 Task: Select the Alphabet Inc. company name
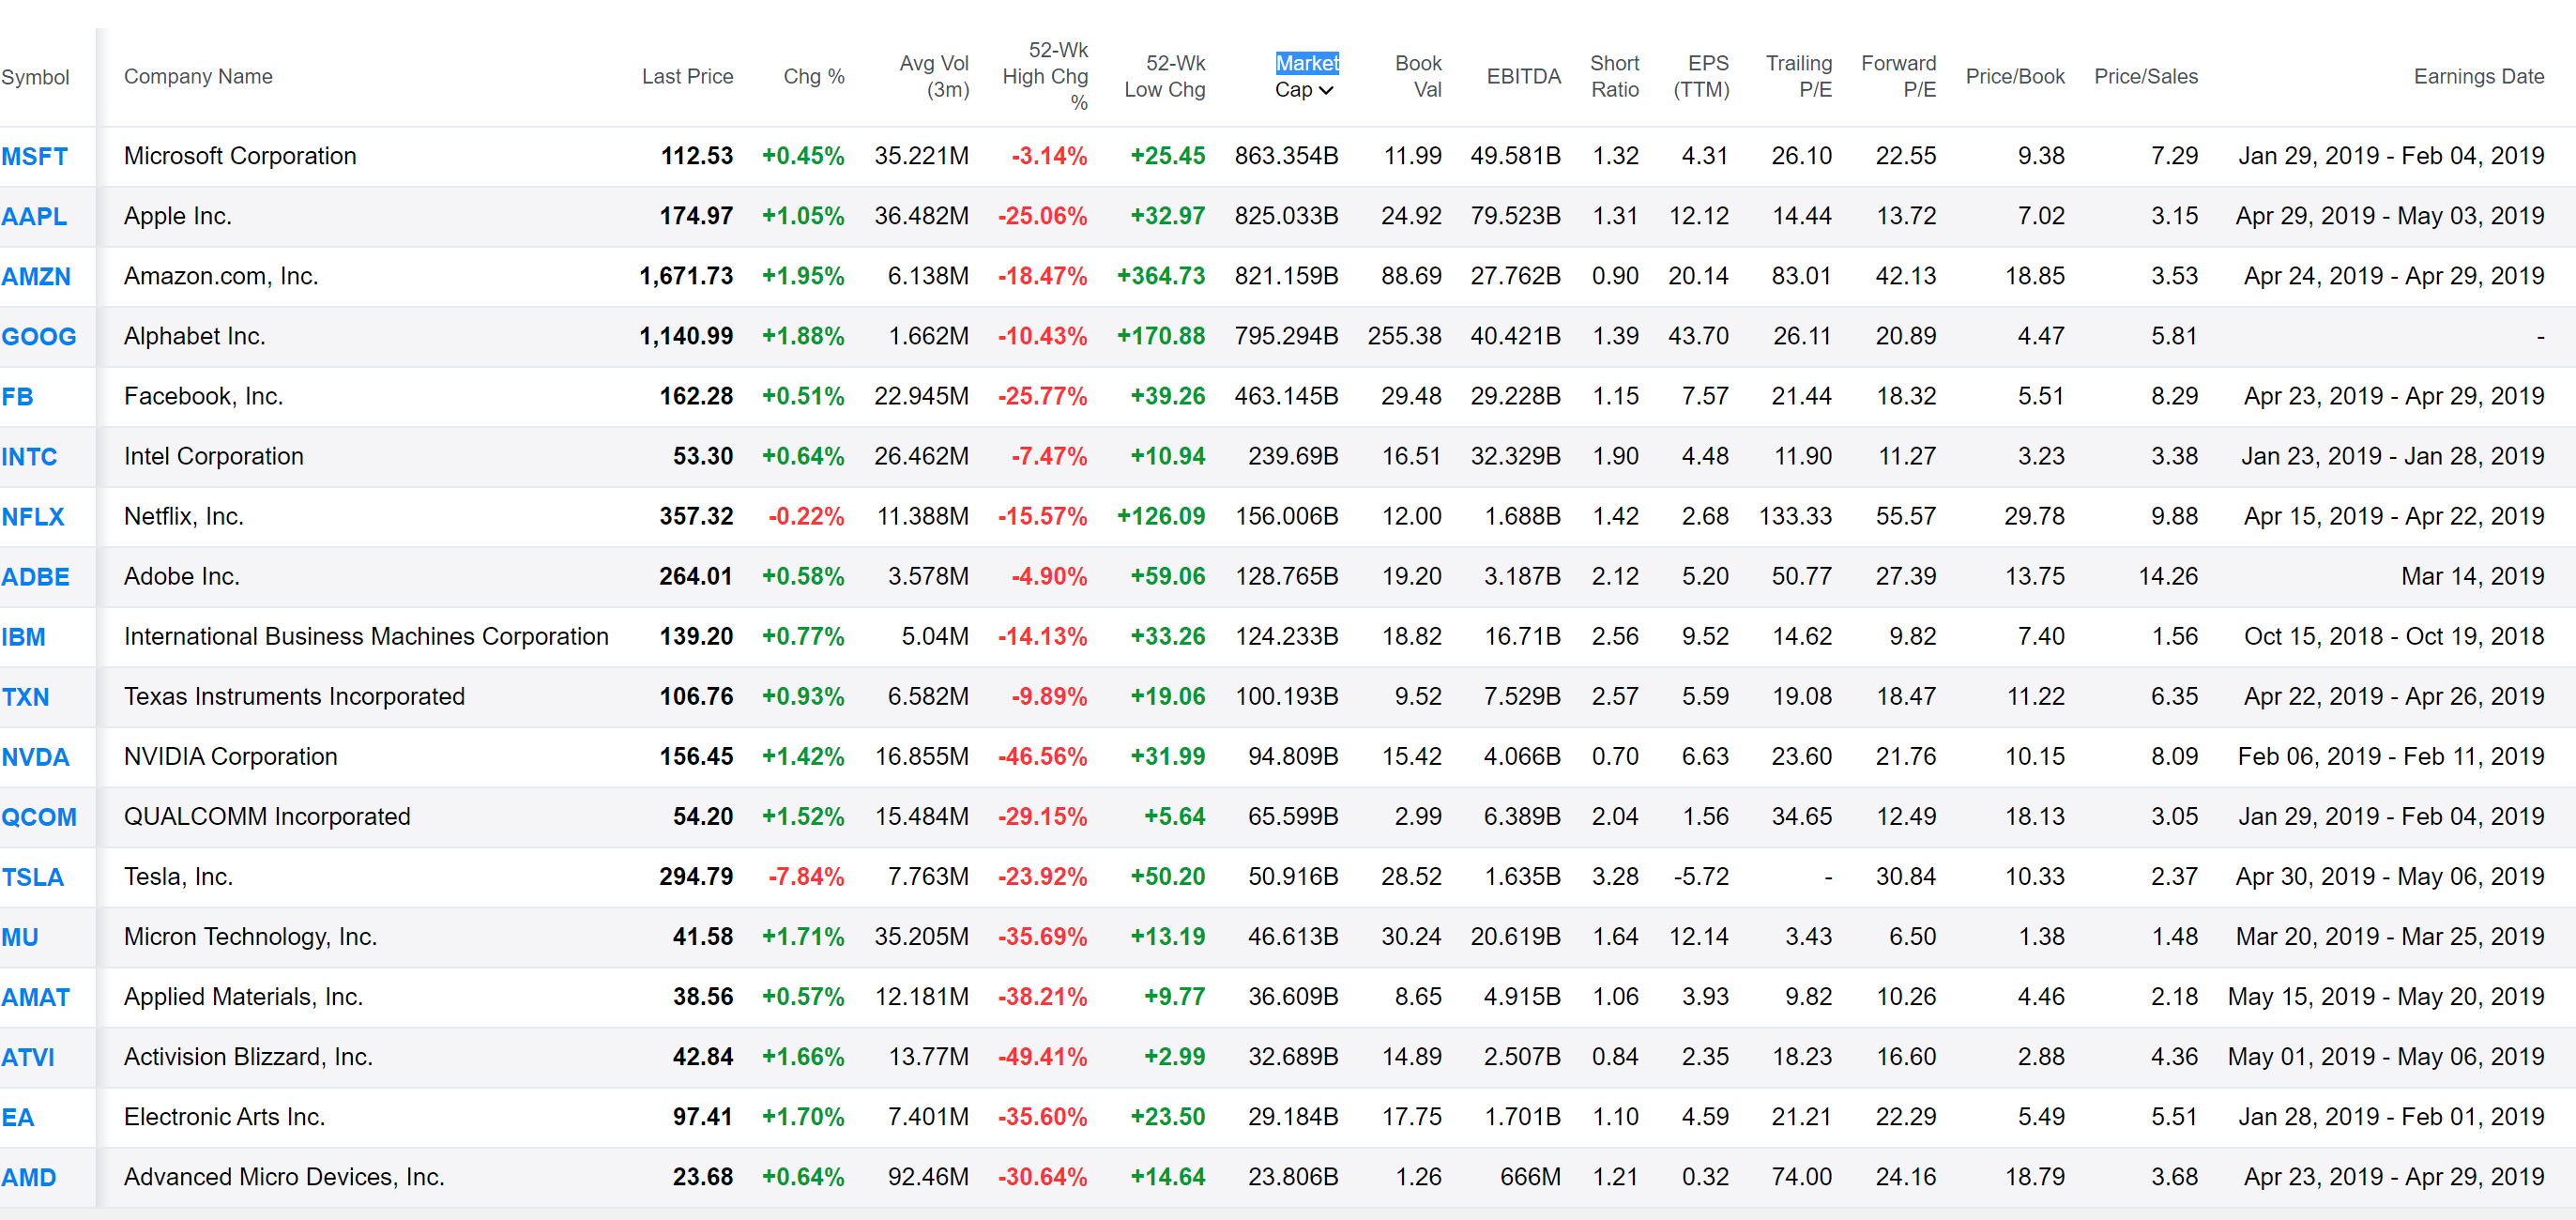click(195, 336)
